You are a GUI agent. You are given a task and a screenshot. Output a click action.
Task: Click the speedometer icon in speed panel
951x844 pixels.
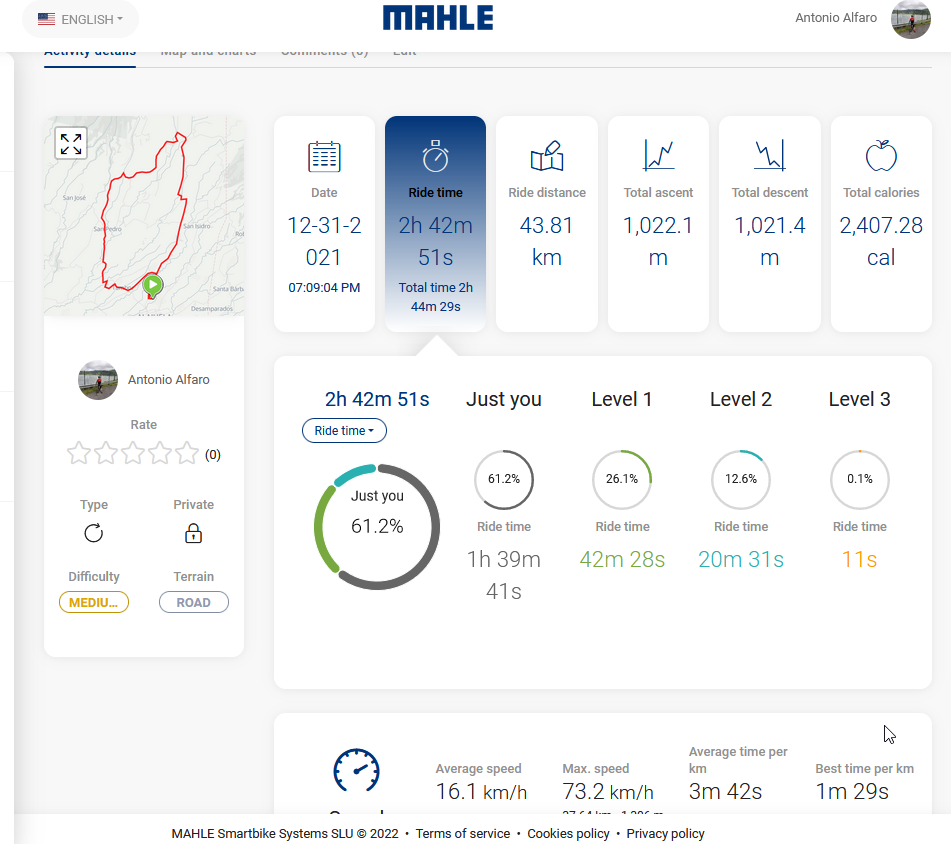point(357,771)
